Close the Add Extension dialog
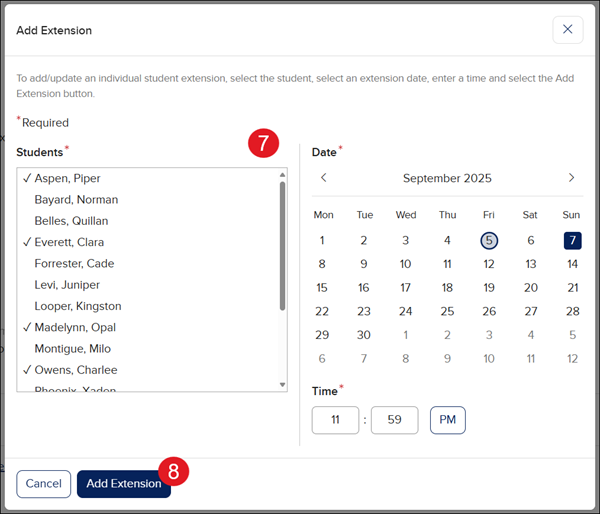 point(567,30)
